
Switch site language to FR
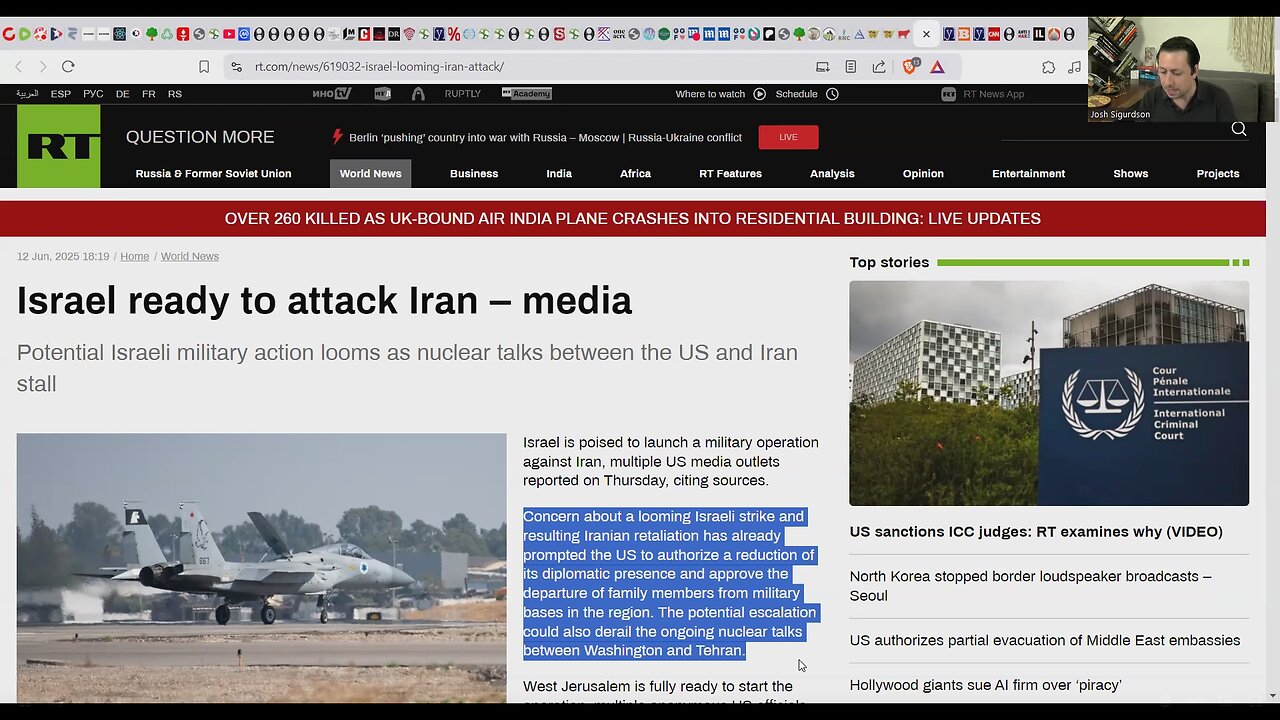click(148, 94)
